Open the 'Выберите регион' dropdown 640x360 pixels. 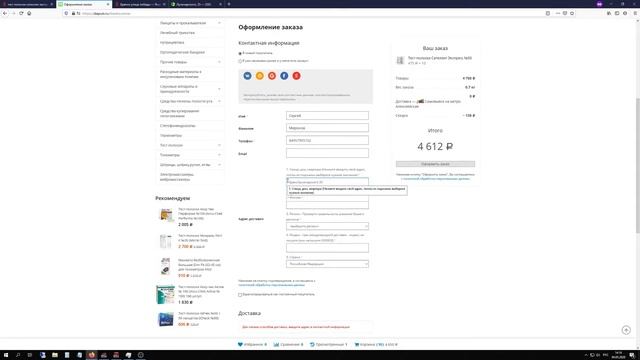pyautogui.click(x=327, y=226)
